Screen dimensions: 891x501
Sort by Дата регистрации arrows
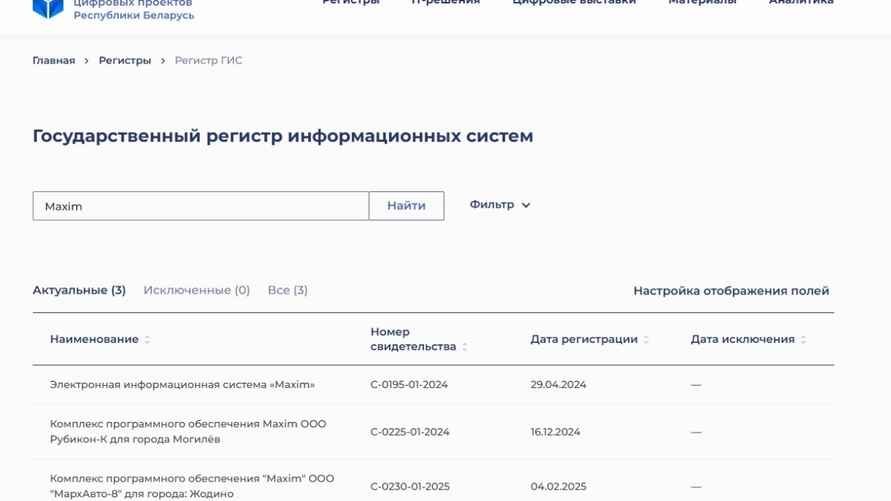(x=646, y=340)
